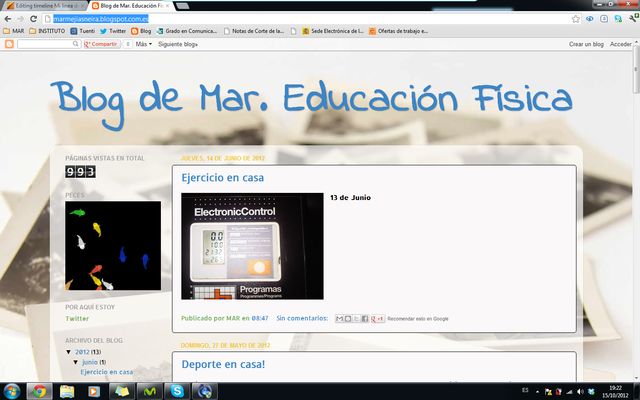The height and width of the screenshot is (400, 640).
Task: Click the square blue extension icon
Action: point(604,19)
